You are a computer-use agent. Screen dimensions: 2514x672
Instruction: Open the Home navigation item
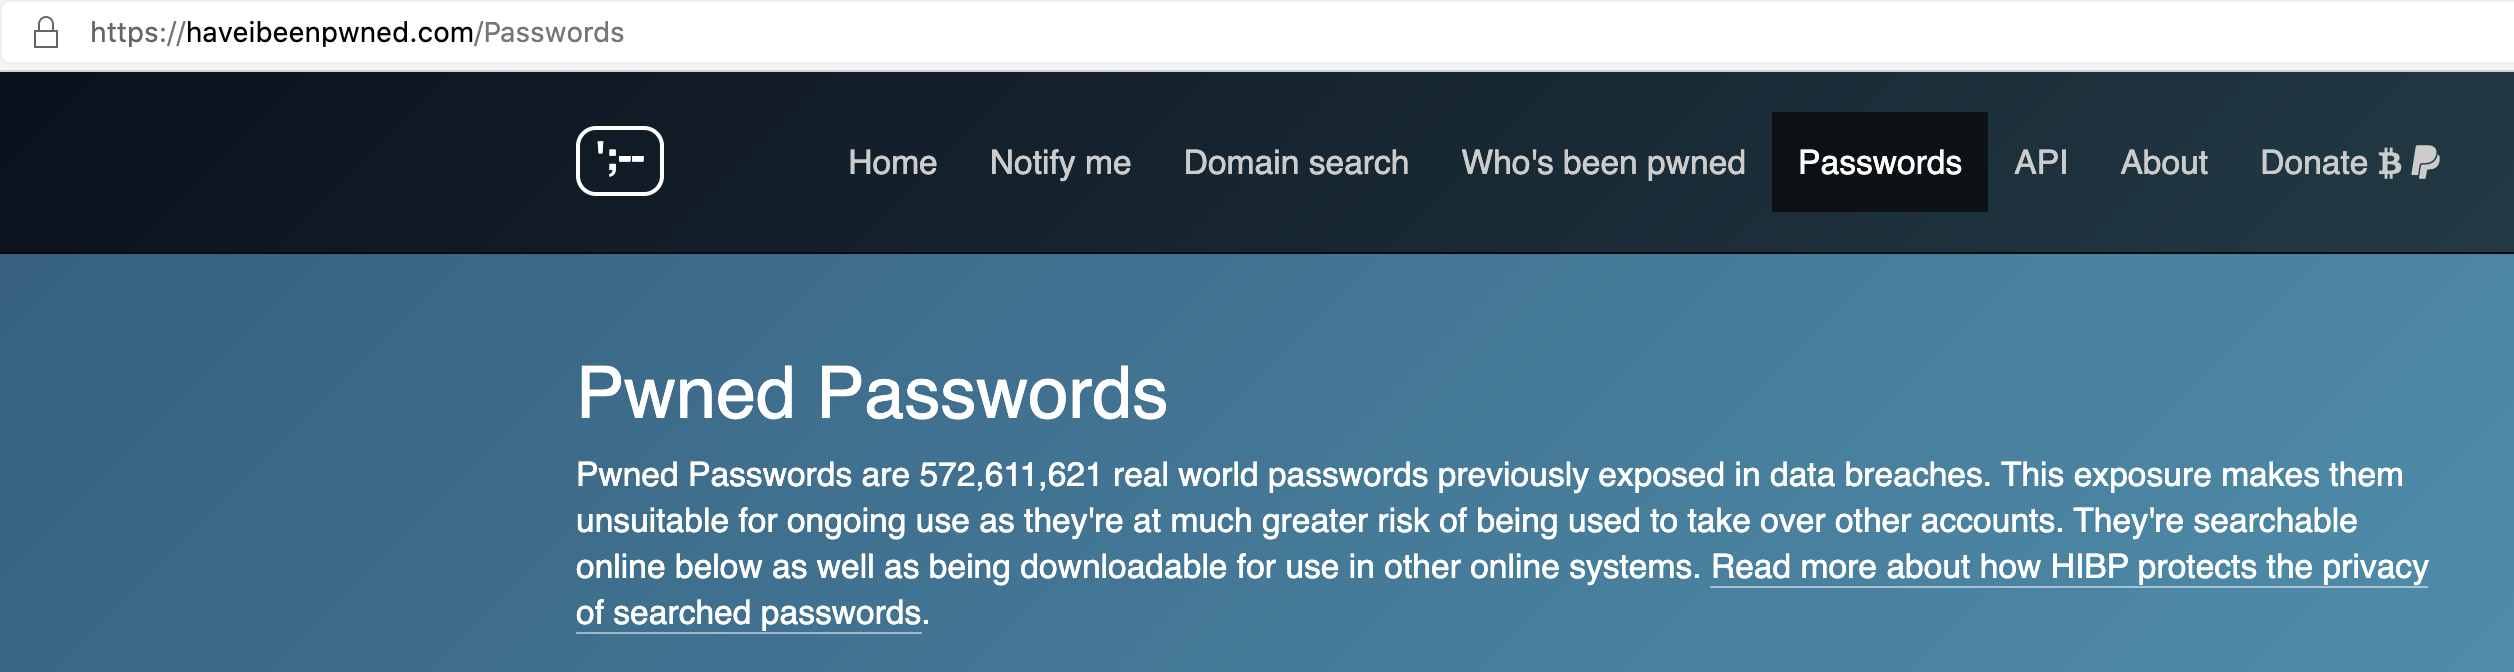click(x=892, y=163)
